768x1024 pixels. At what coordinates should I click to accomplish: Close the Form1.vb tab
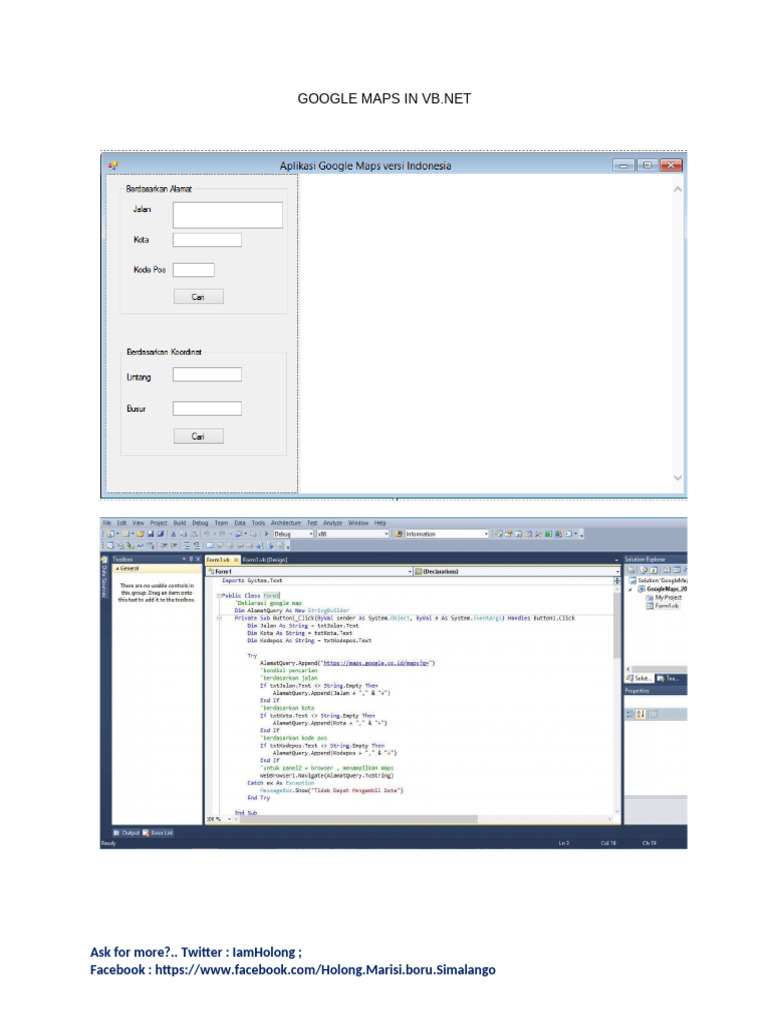coord(236,560)
